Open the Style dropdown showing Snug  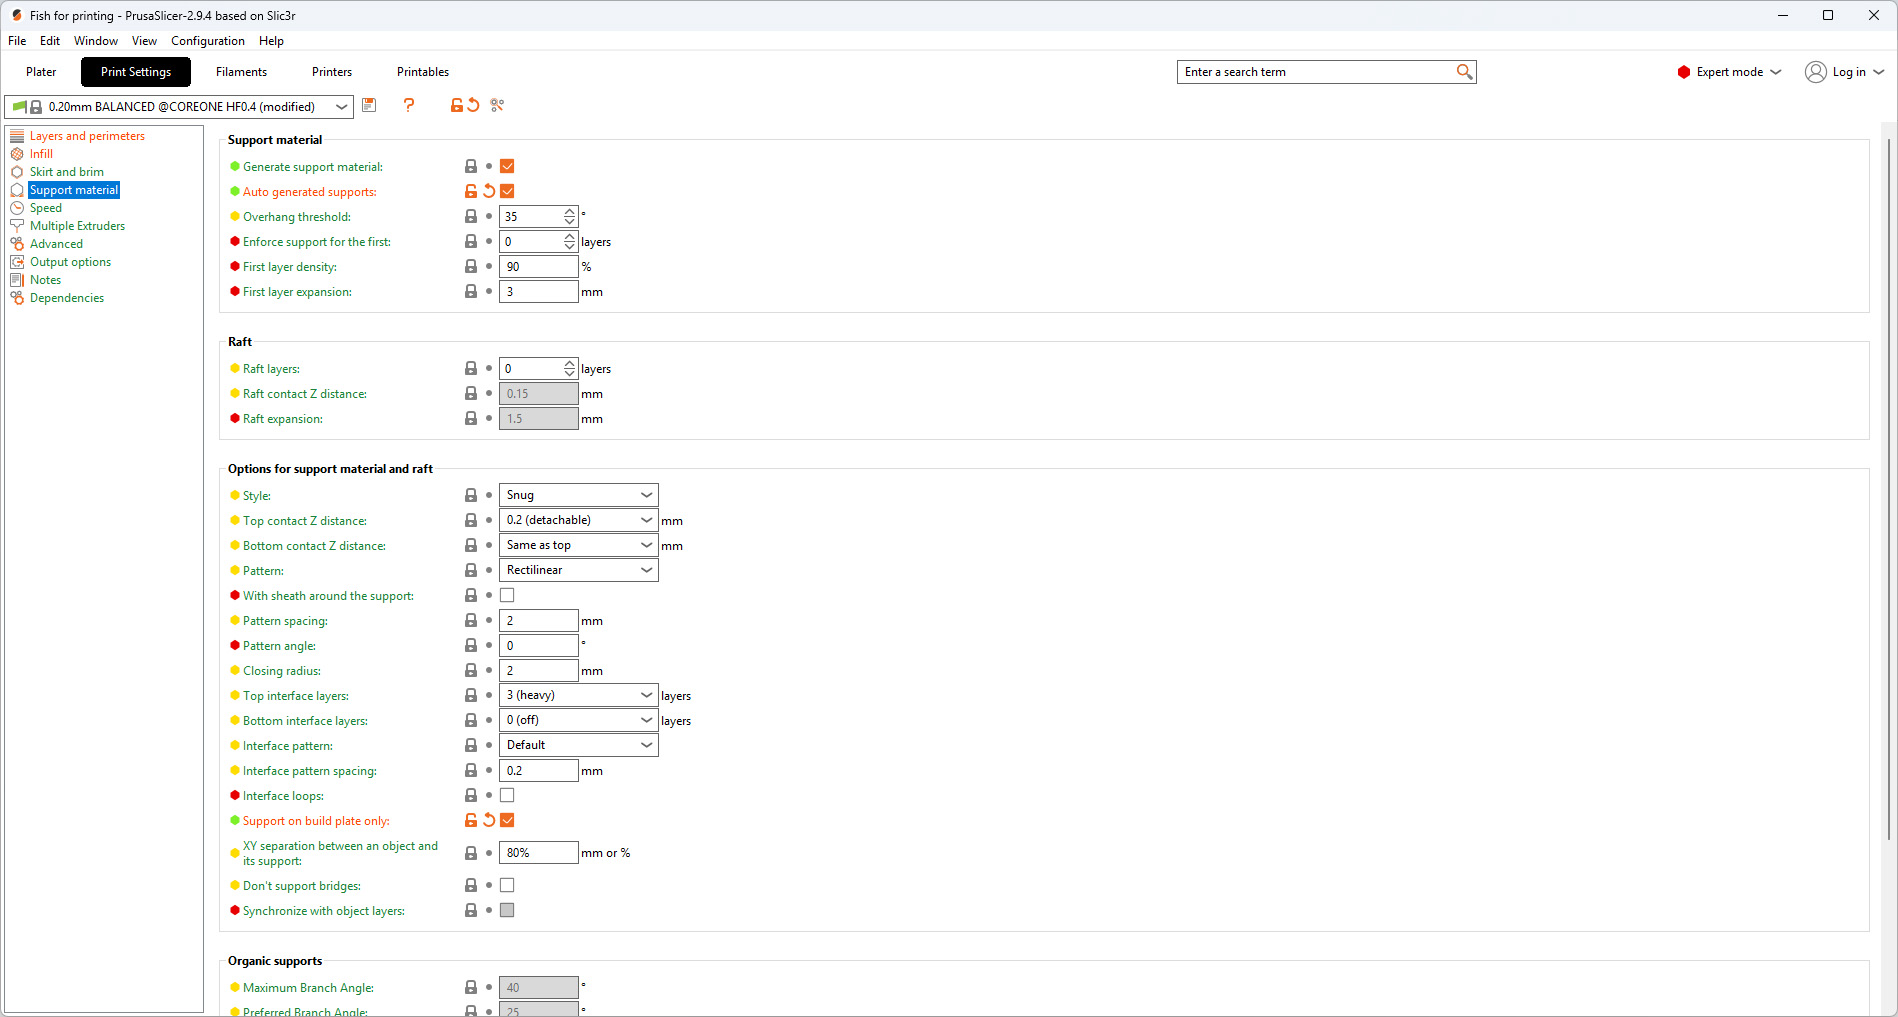(x=578, y=495)
